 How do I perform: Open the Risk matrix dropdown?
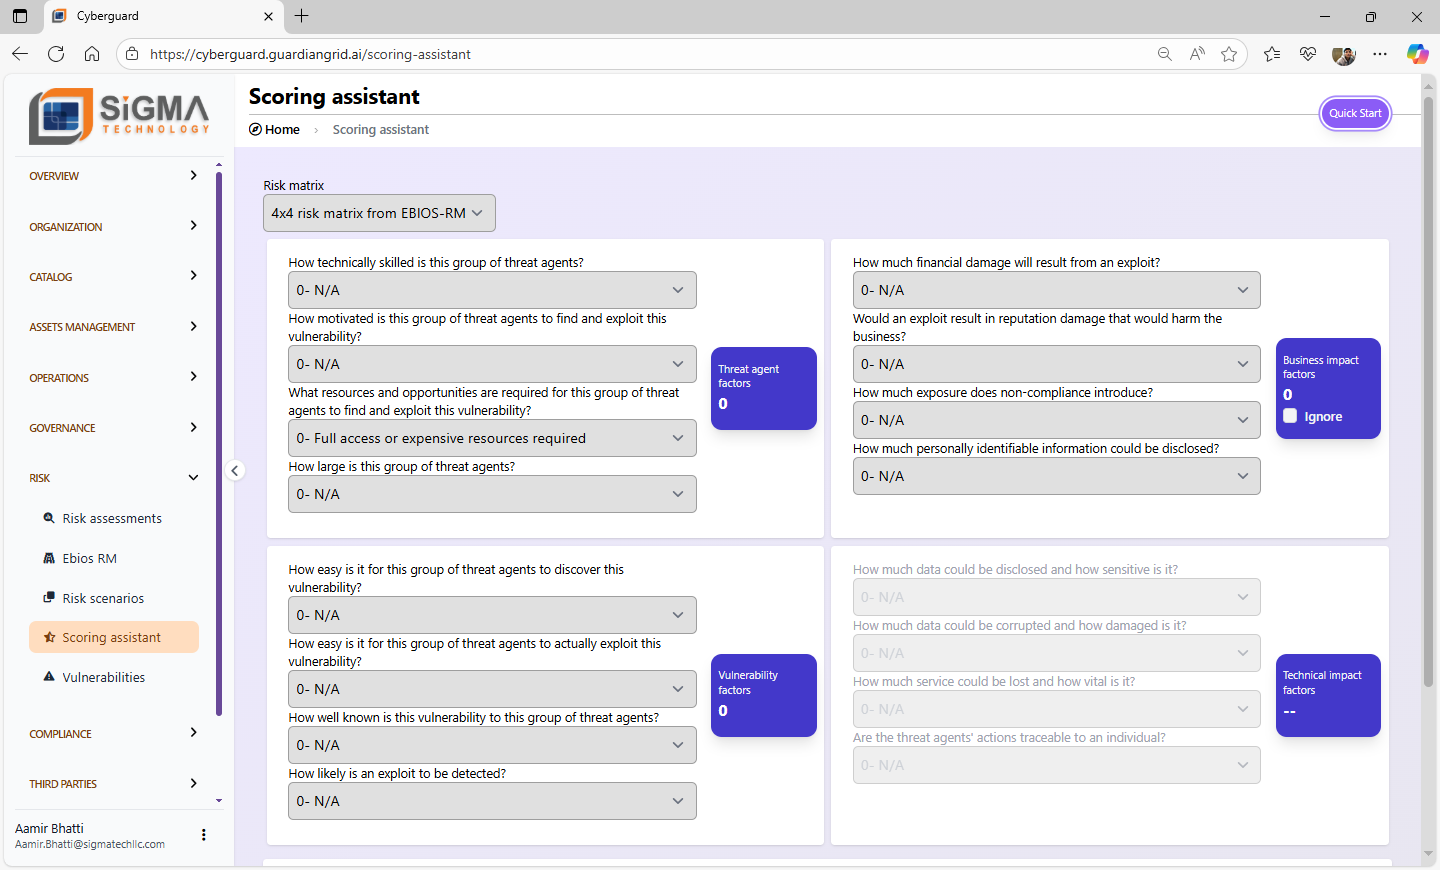[379, 213]
